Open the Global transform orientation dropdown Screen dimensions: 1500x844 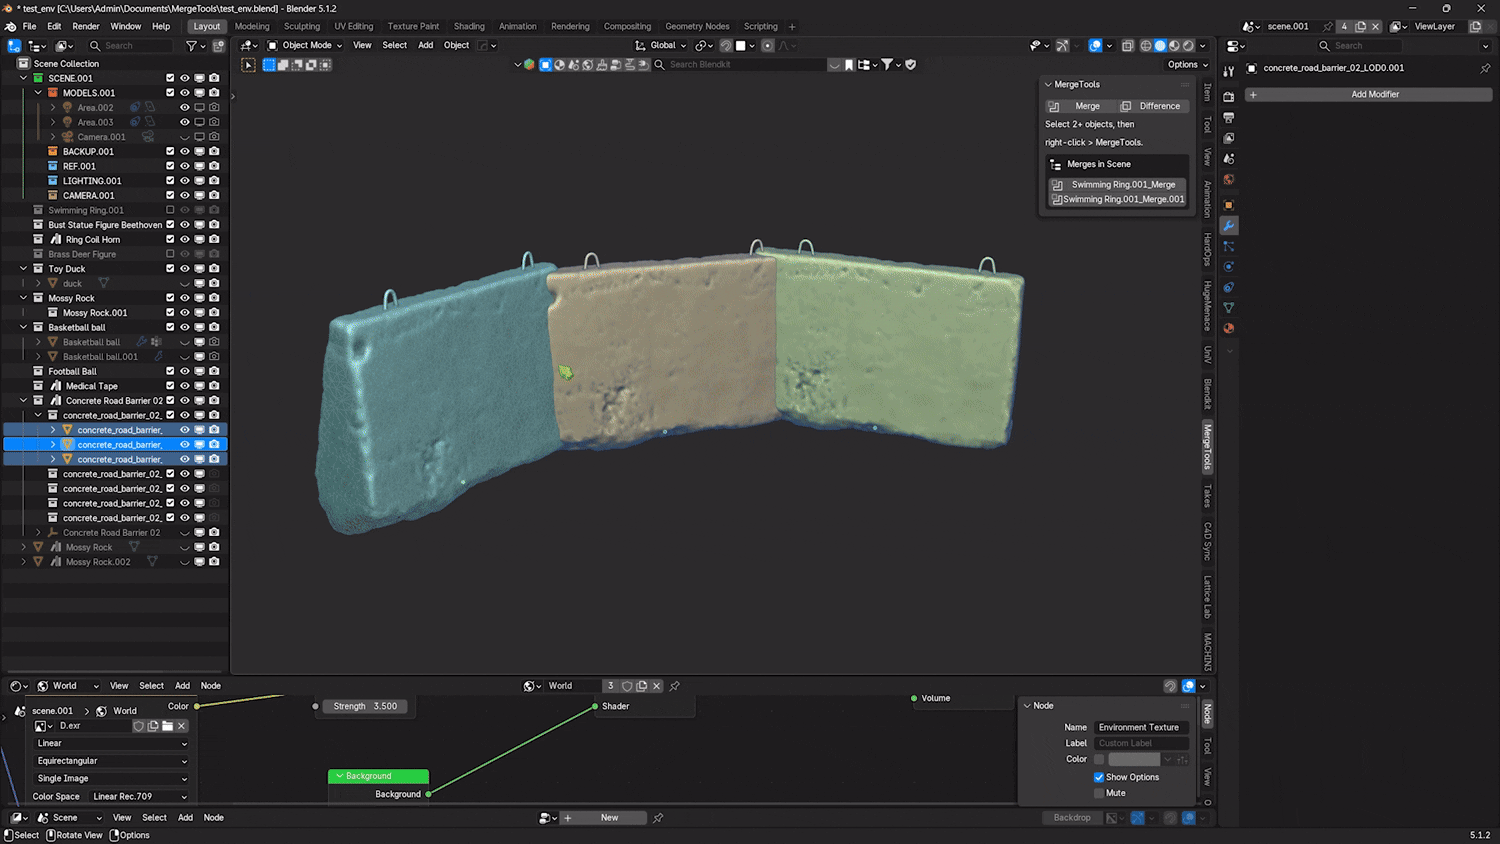(x=661, y=45)
